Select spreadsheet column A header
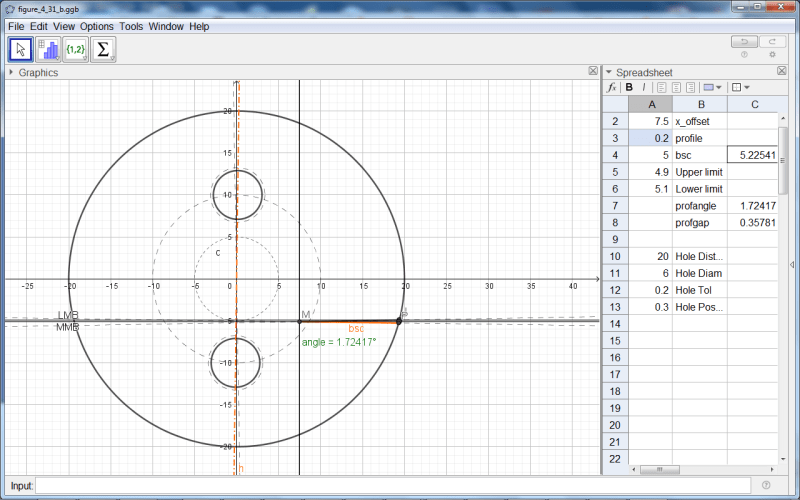Viewport: 800px width, 500px height. point(651,104)
